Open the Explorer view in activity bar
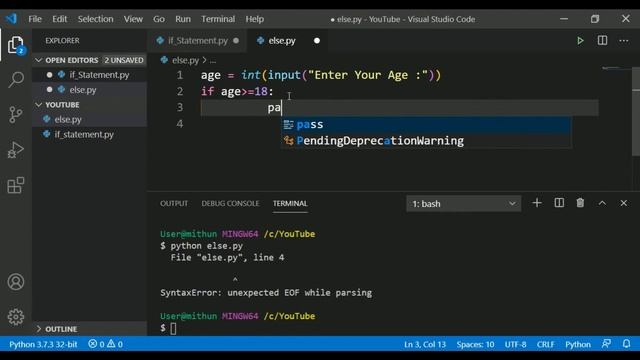The height and width of the screenshot is (360, 640). click(16, 45)
